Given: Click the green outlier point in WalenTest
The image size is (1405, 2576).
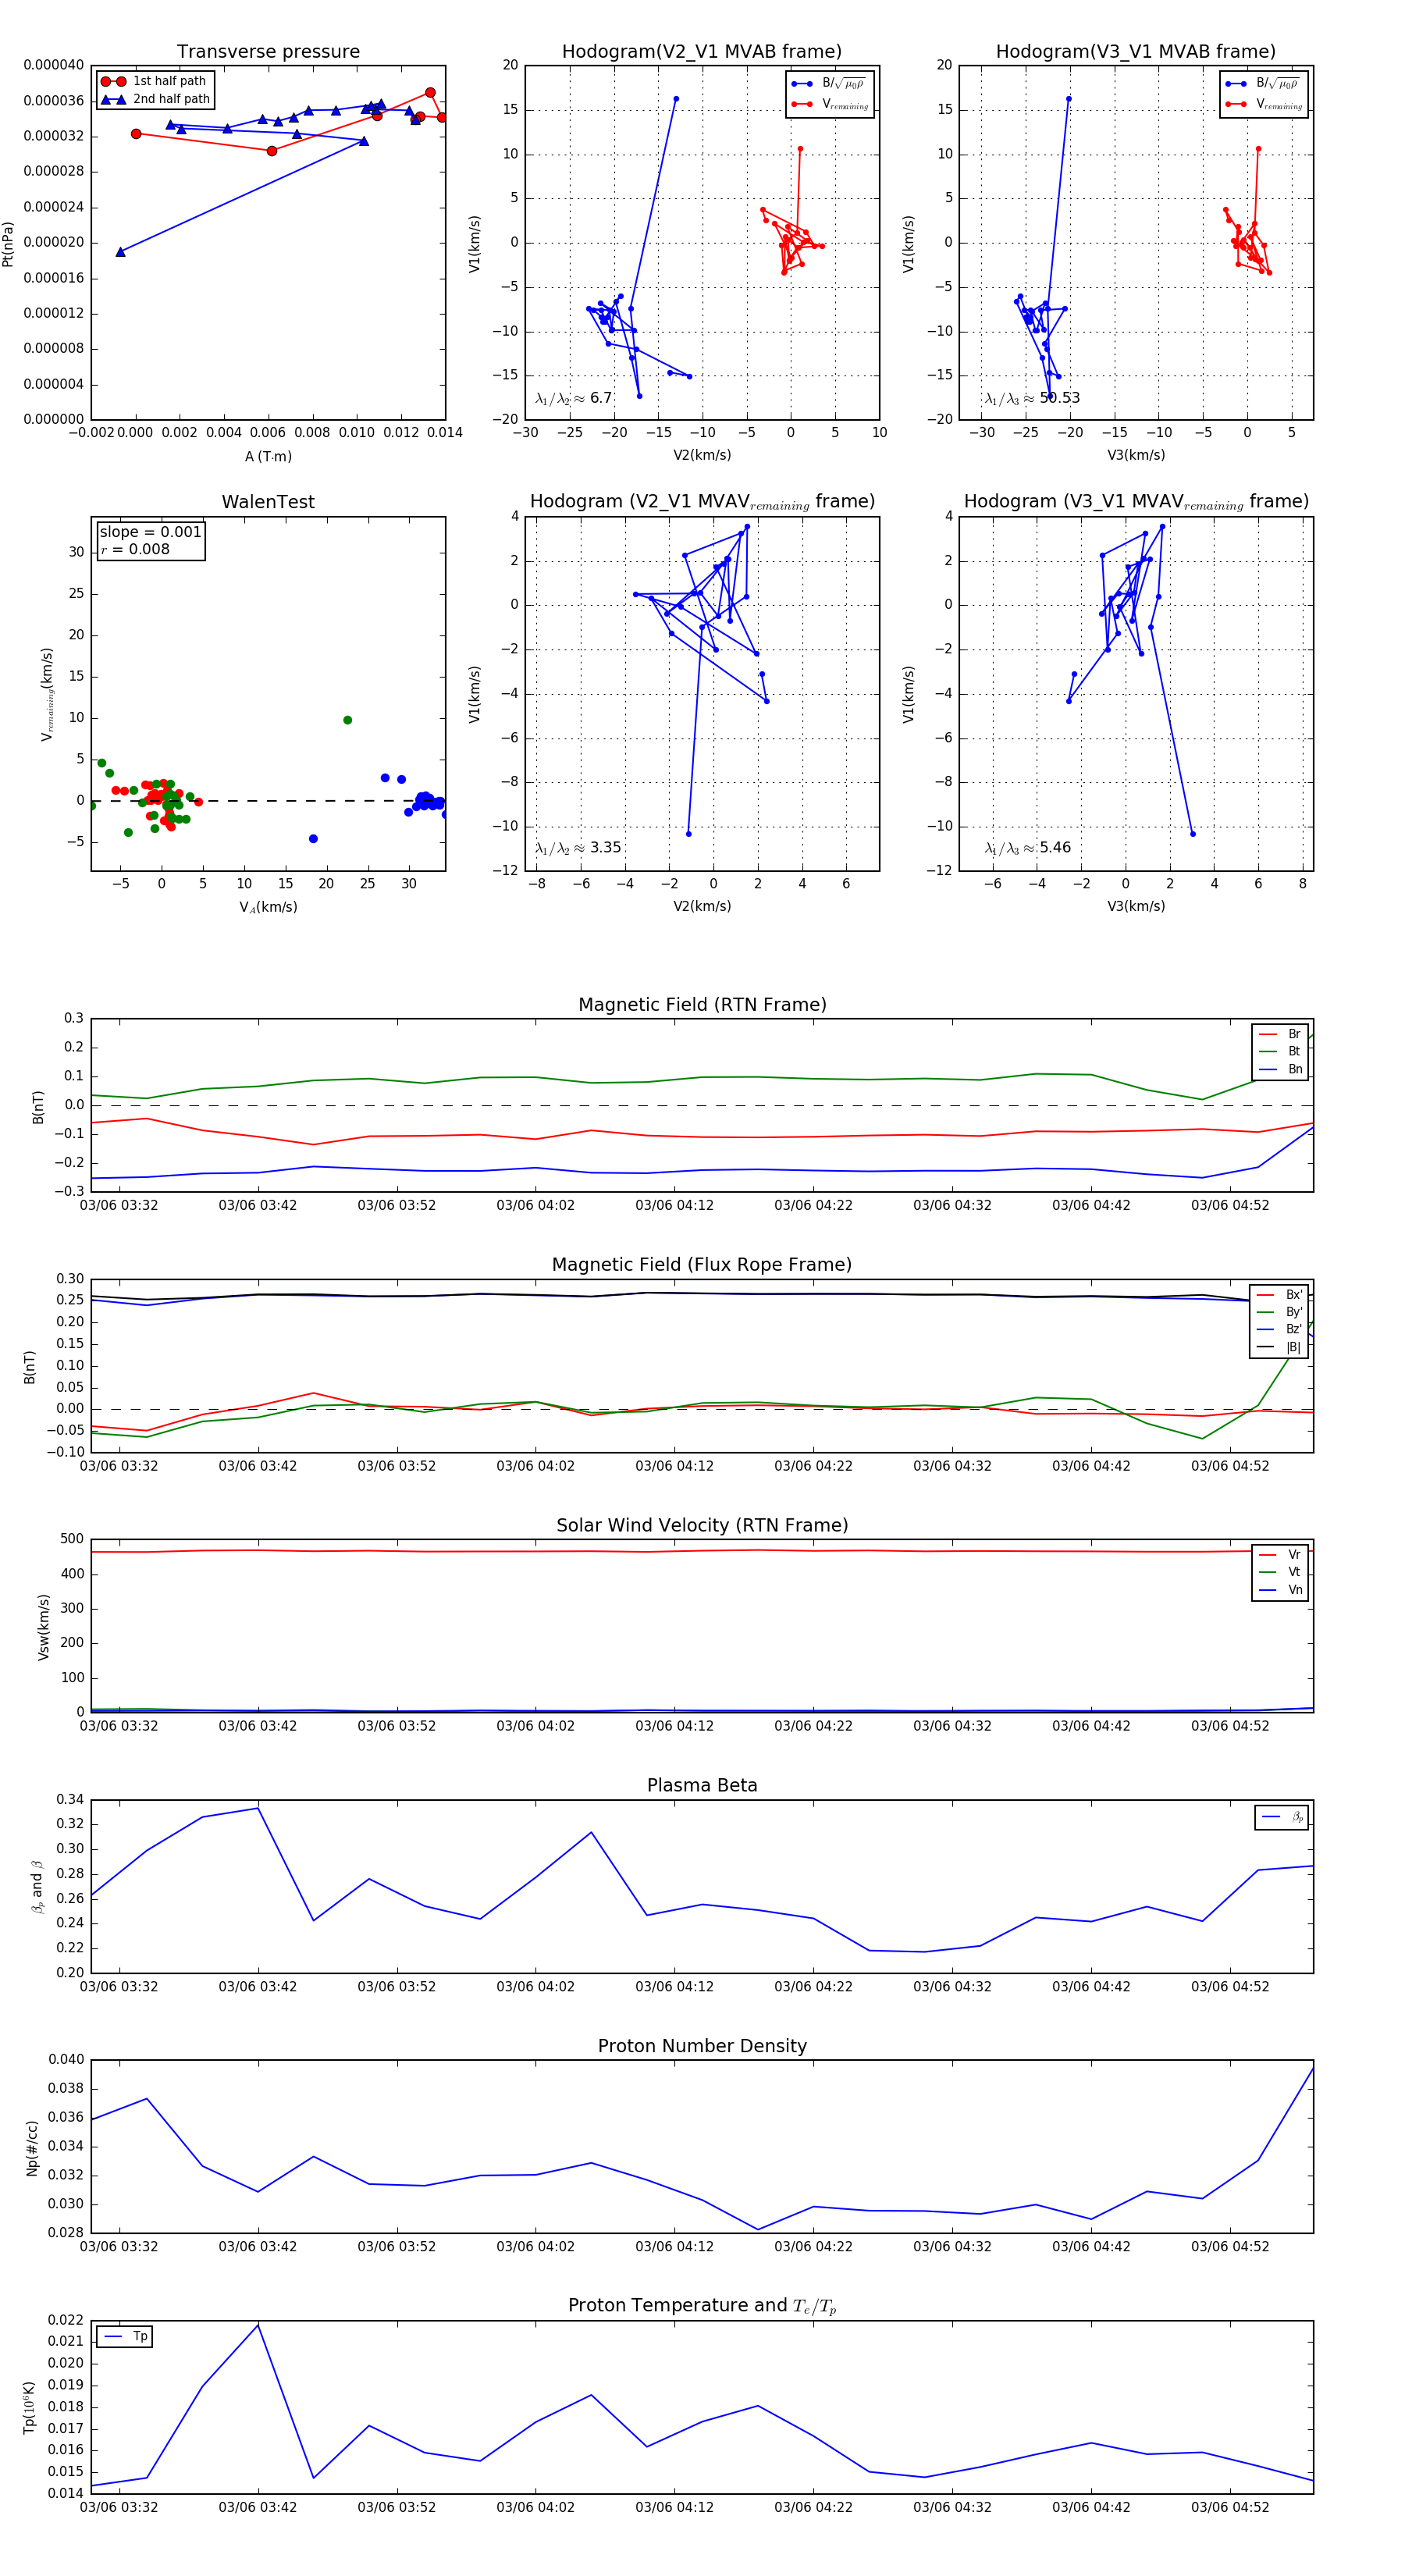Looking at the screenshot, I should tap(347, 720).
